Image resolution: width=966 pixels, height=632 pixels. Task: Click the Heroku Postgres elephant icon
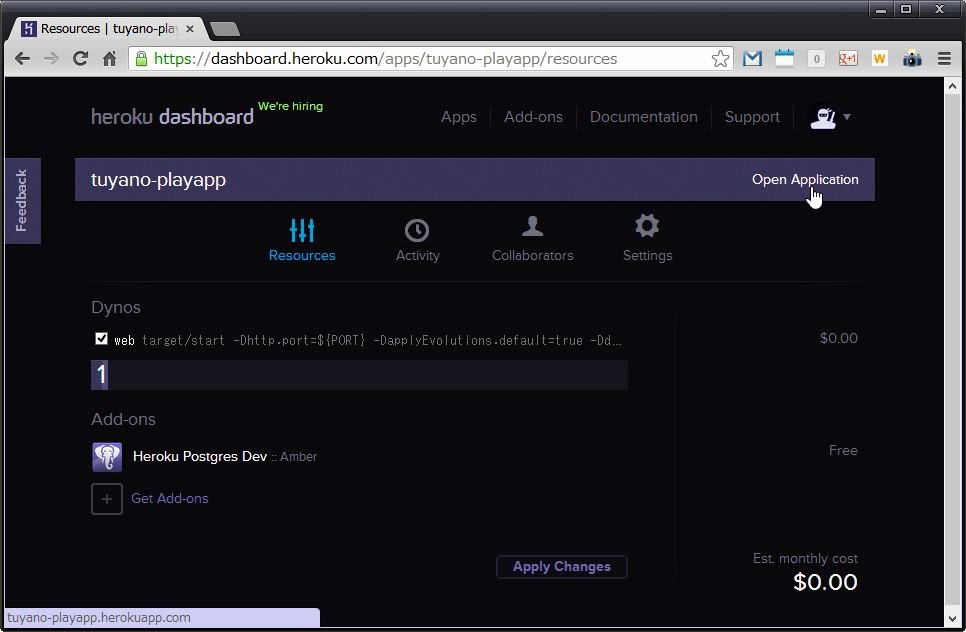[x=107, y=457]
